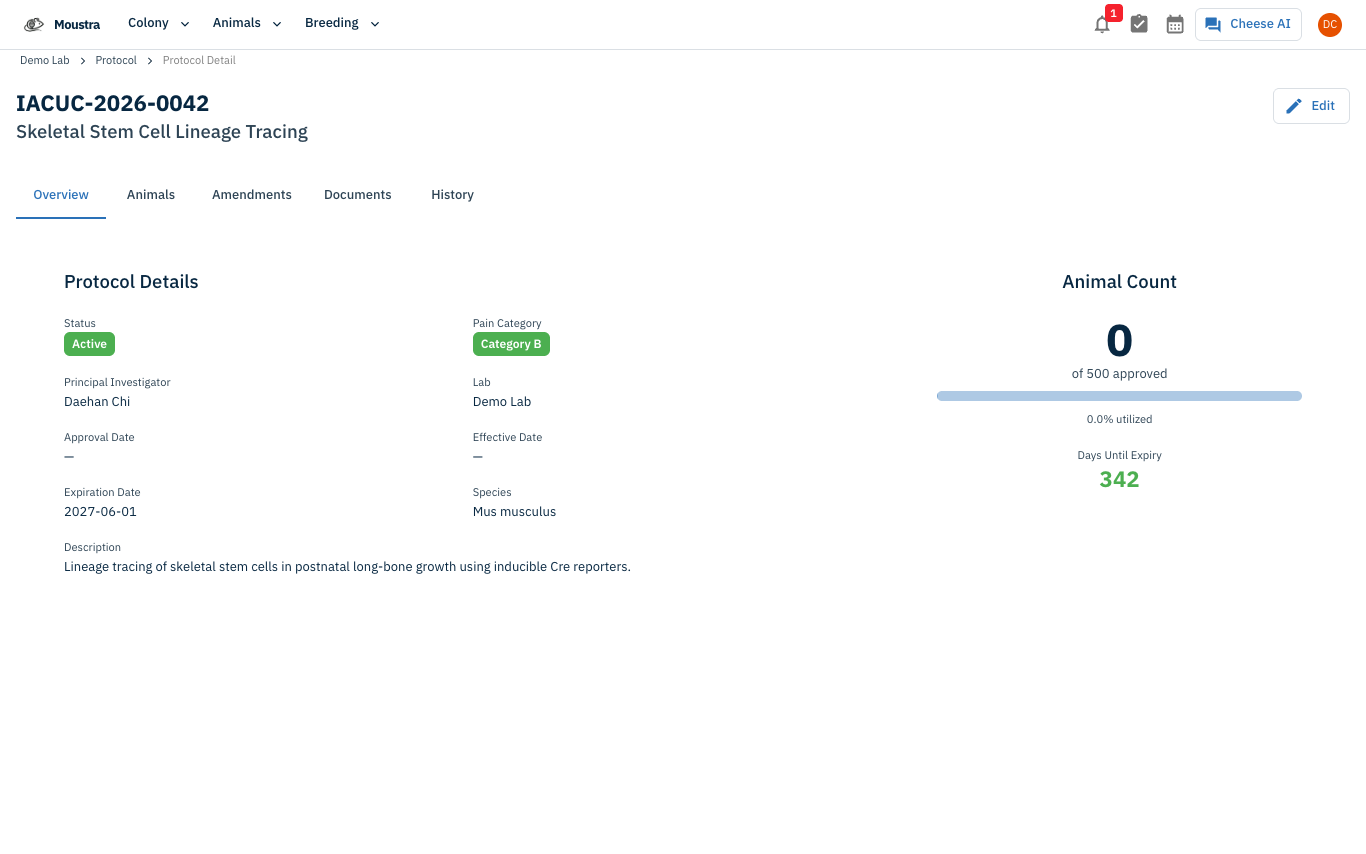Go to Protocol breadcrumb link

(x=116, y=61)
